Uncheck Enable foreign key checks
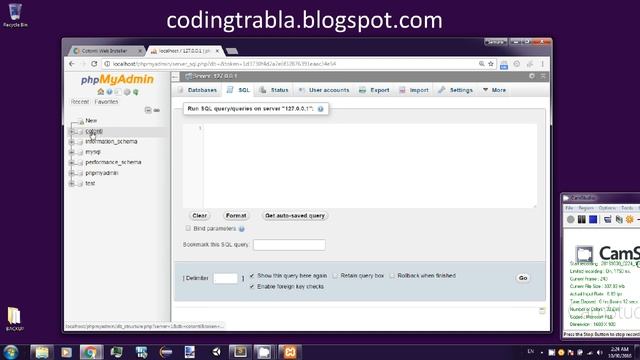 252,287
